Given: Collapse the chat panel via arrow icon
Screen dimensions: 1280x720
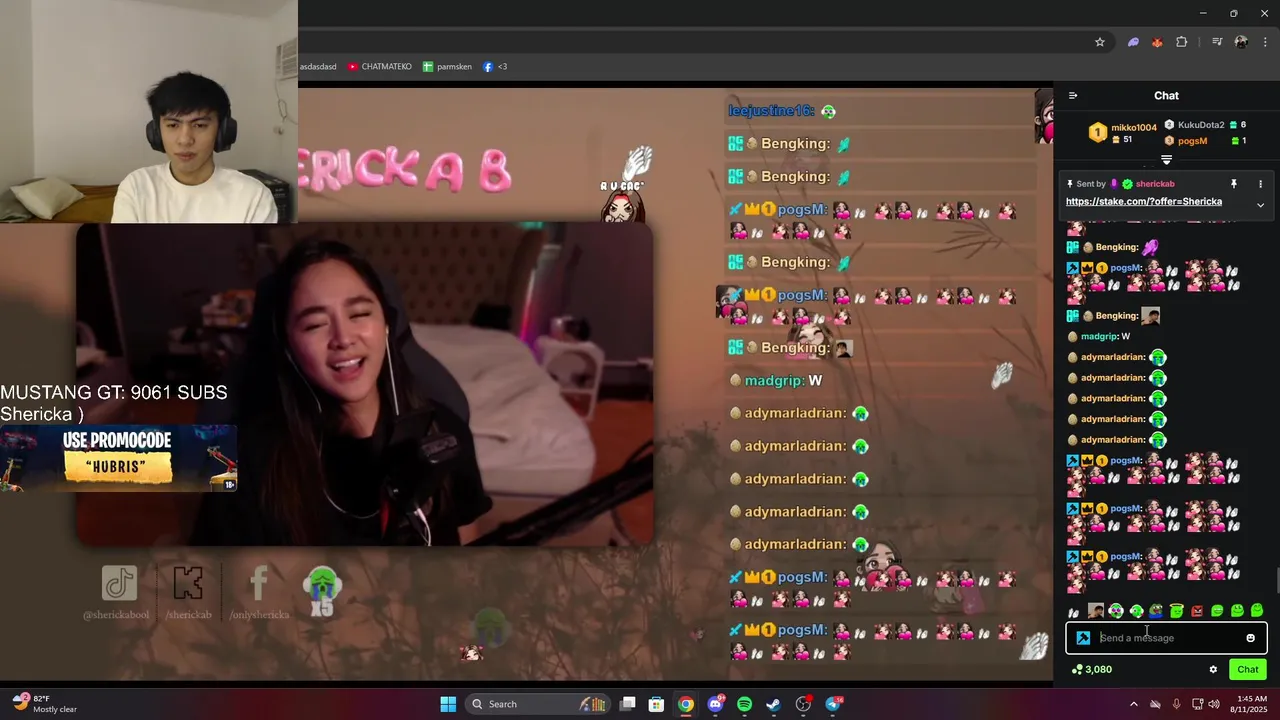Looking at the screenshot, I should click(1073, 96).
